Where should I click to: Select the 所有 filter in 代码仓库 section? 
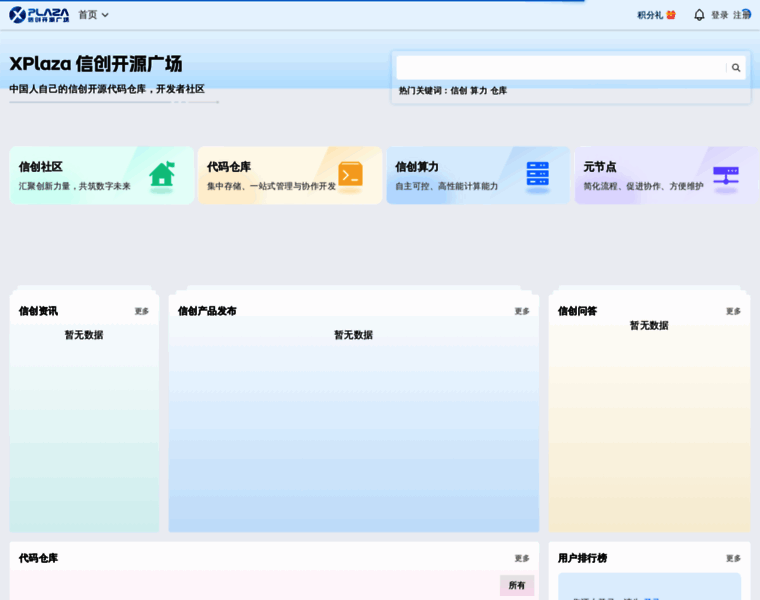click(x=517, y=585)
